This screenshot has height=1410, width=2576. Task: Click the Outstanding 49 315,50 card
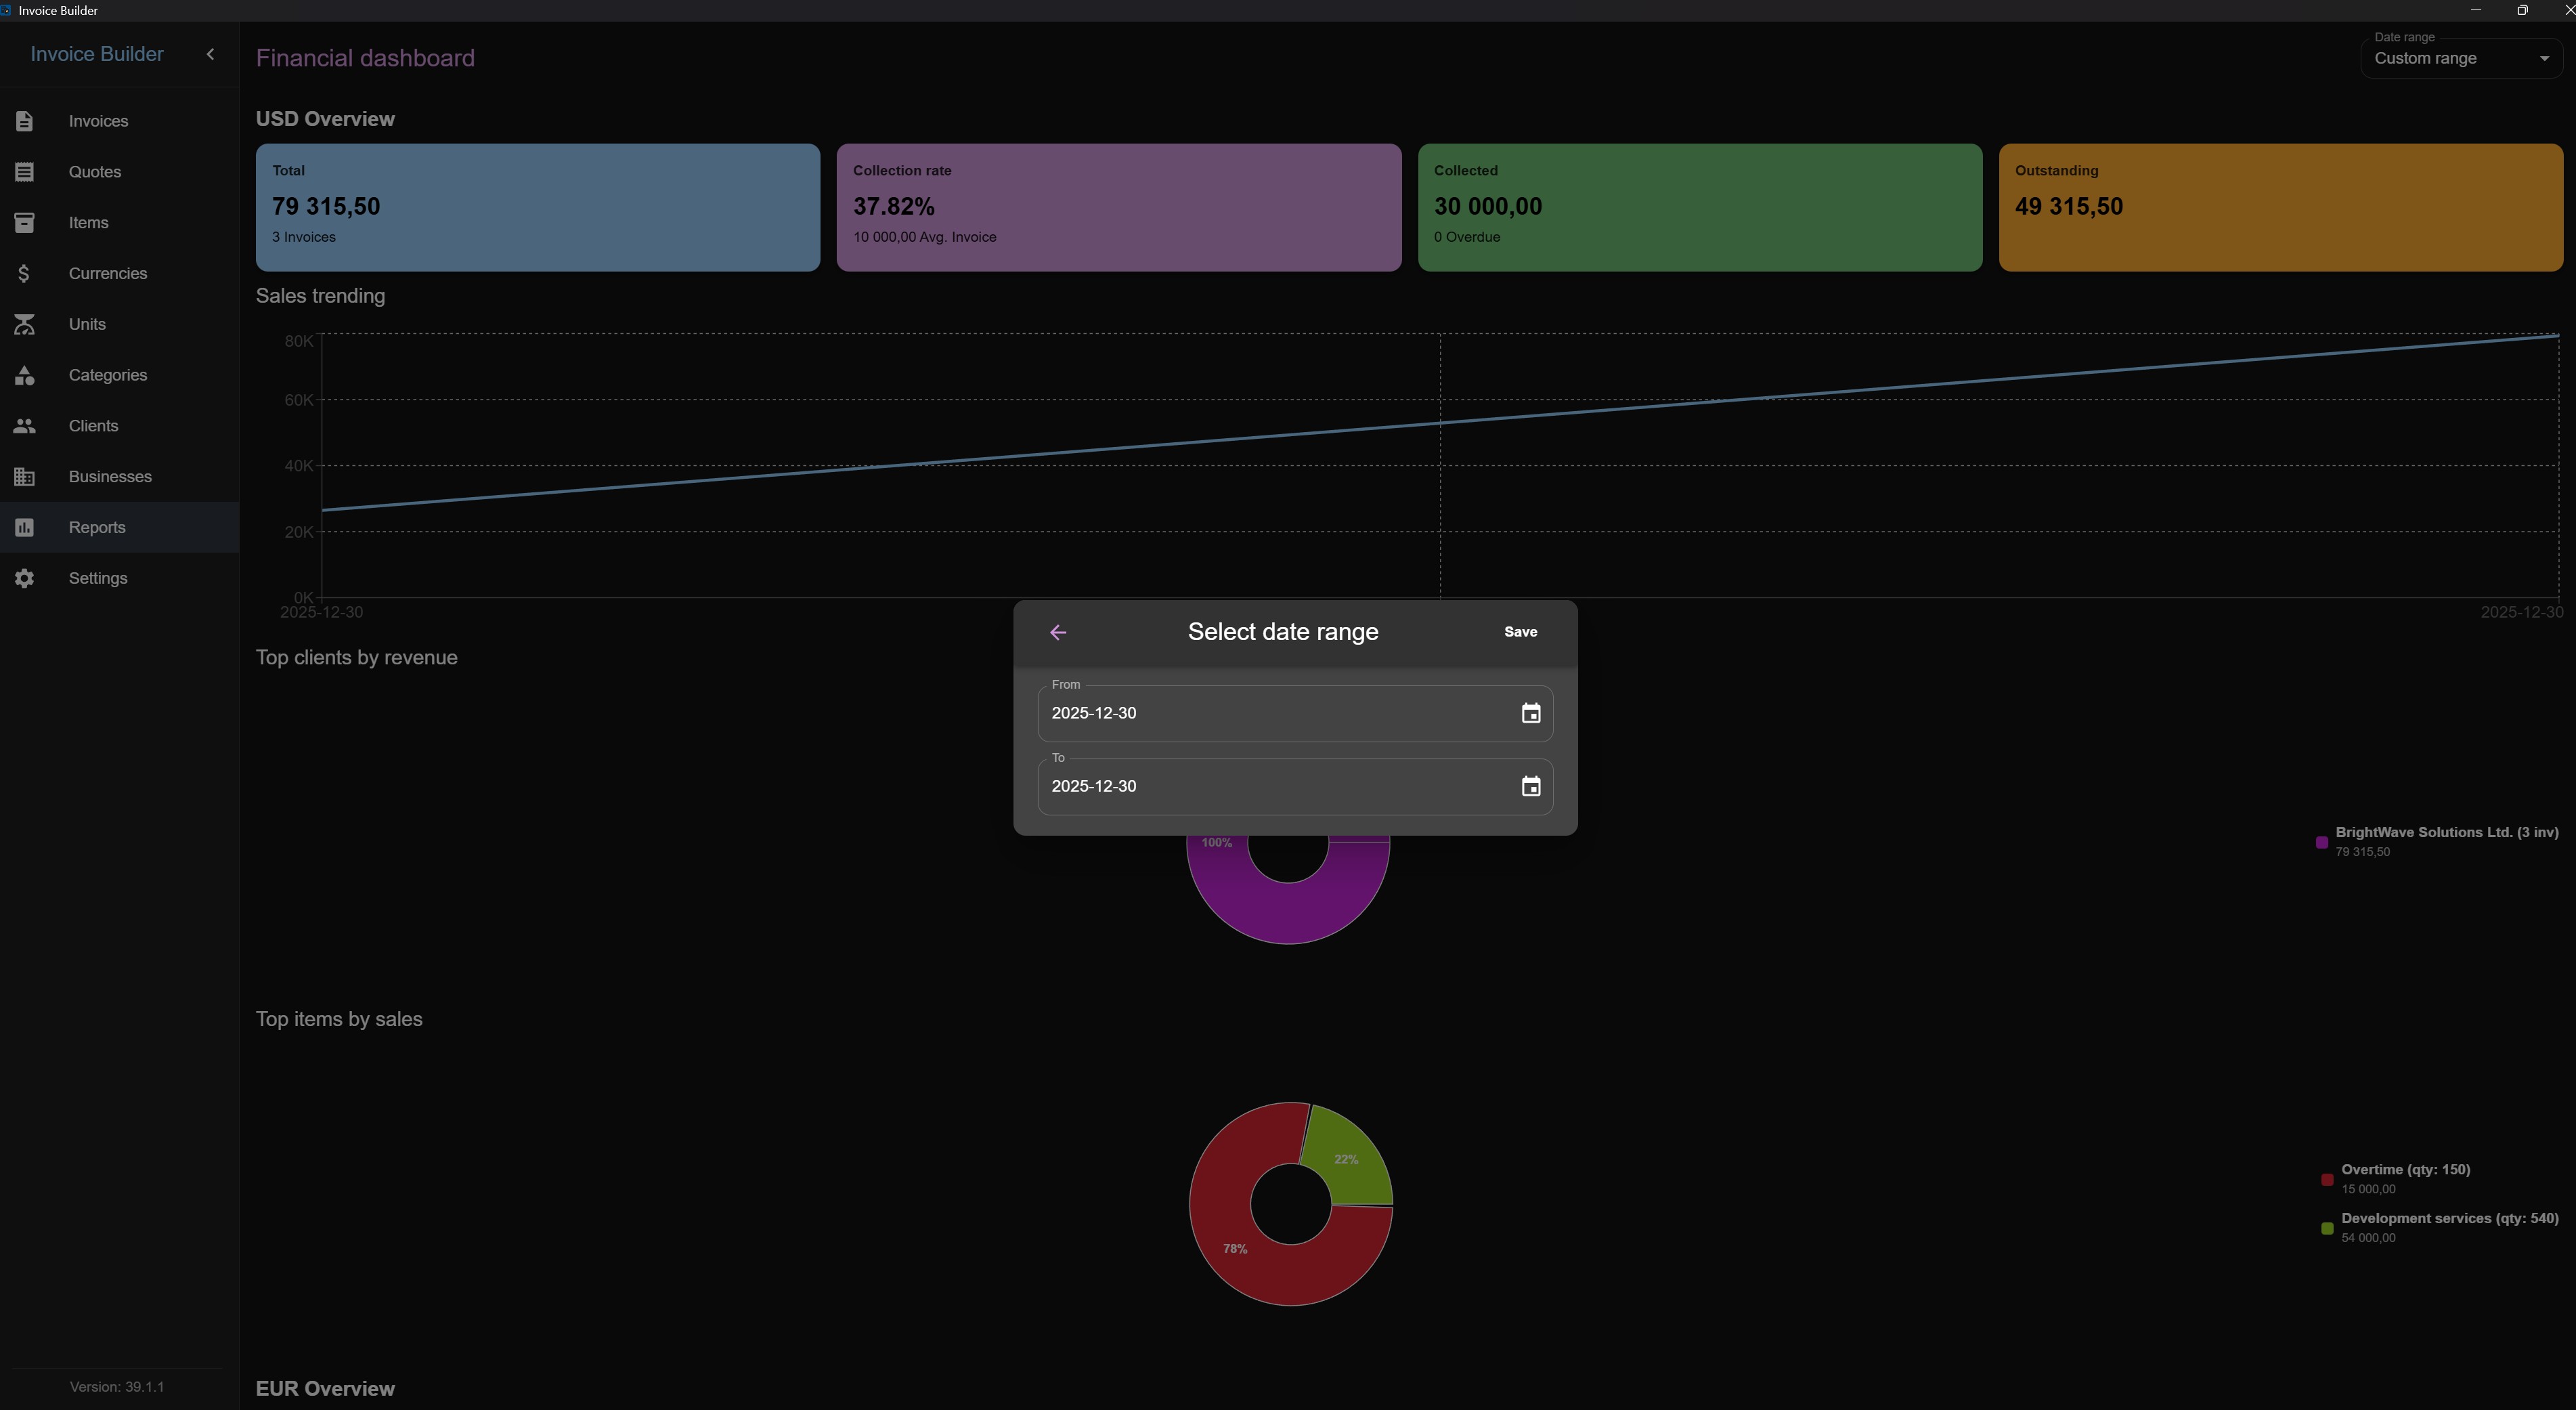[x=2281, y=207]
